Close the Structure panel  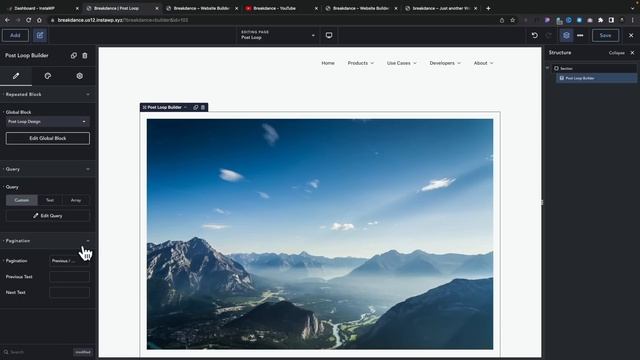(632, 53)
